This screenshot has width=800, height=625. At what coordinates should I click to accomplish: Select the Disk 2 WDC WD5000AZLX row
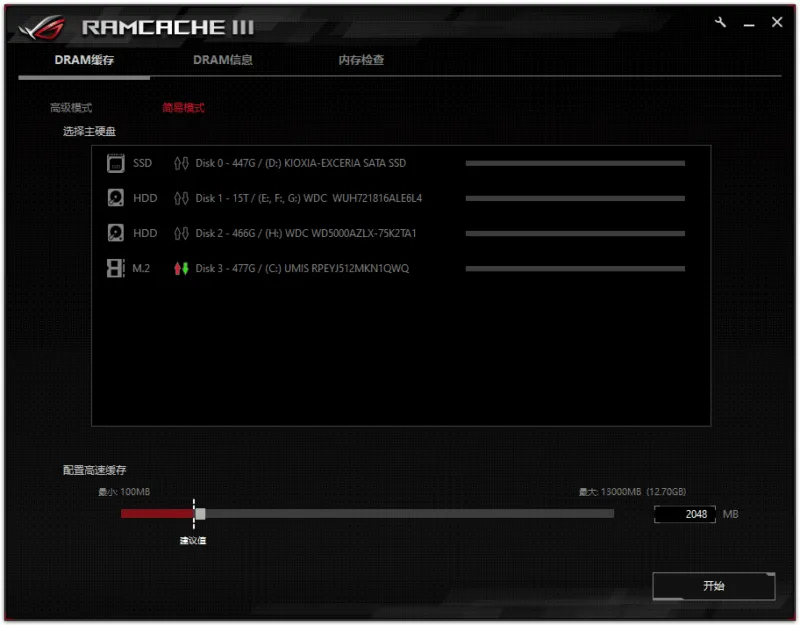tap(401, 233)
